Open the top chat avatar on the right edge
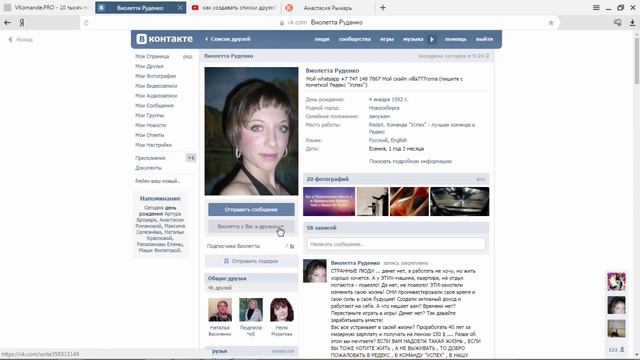The width and height of the screenshot is (640, 360). point(616,282)
